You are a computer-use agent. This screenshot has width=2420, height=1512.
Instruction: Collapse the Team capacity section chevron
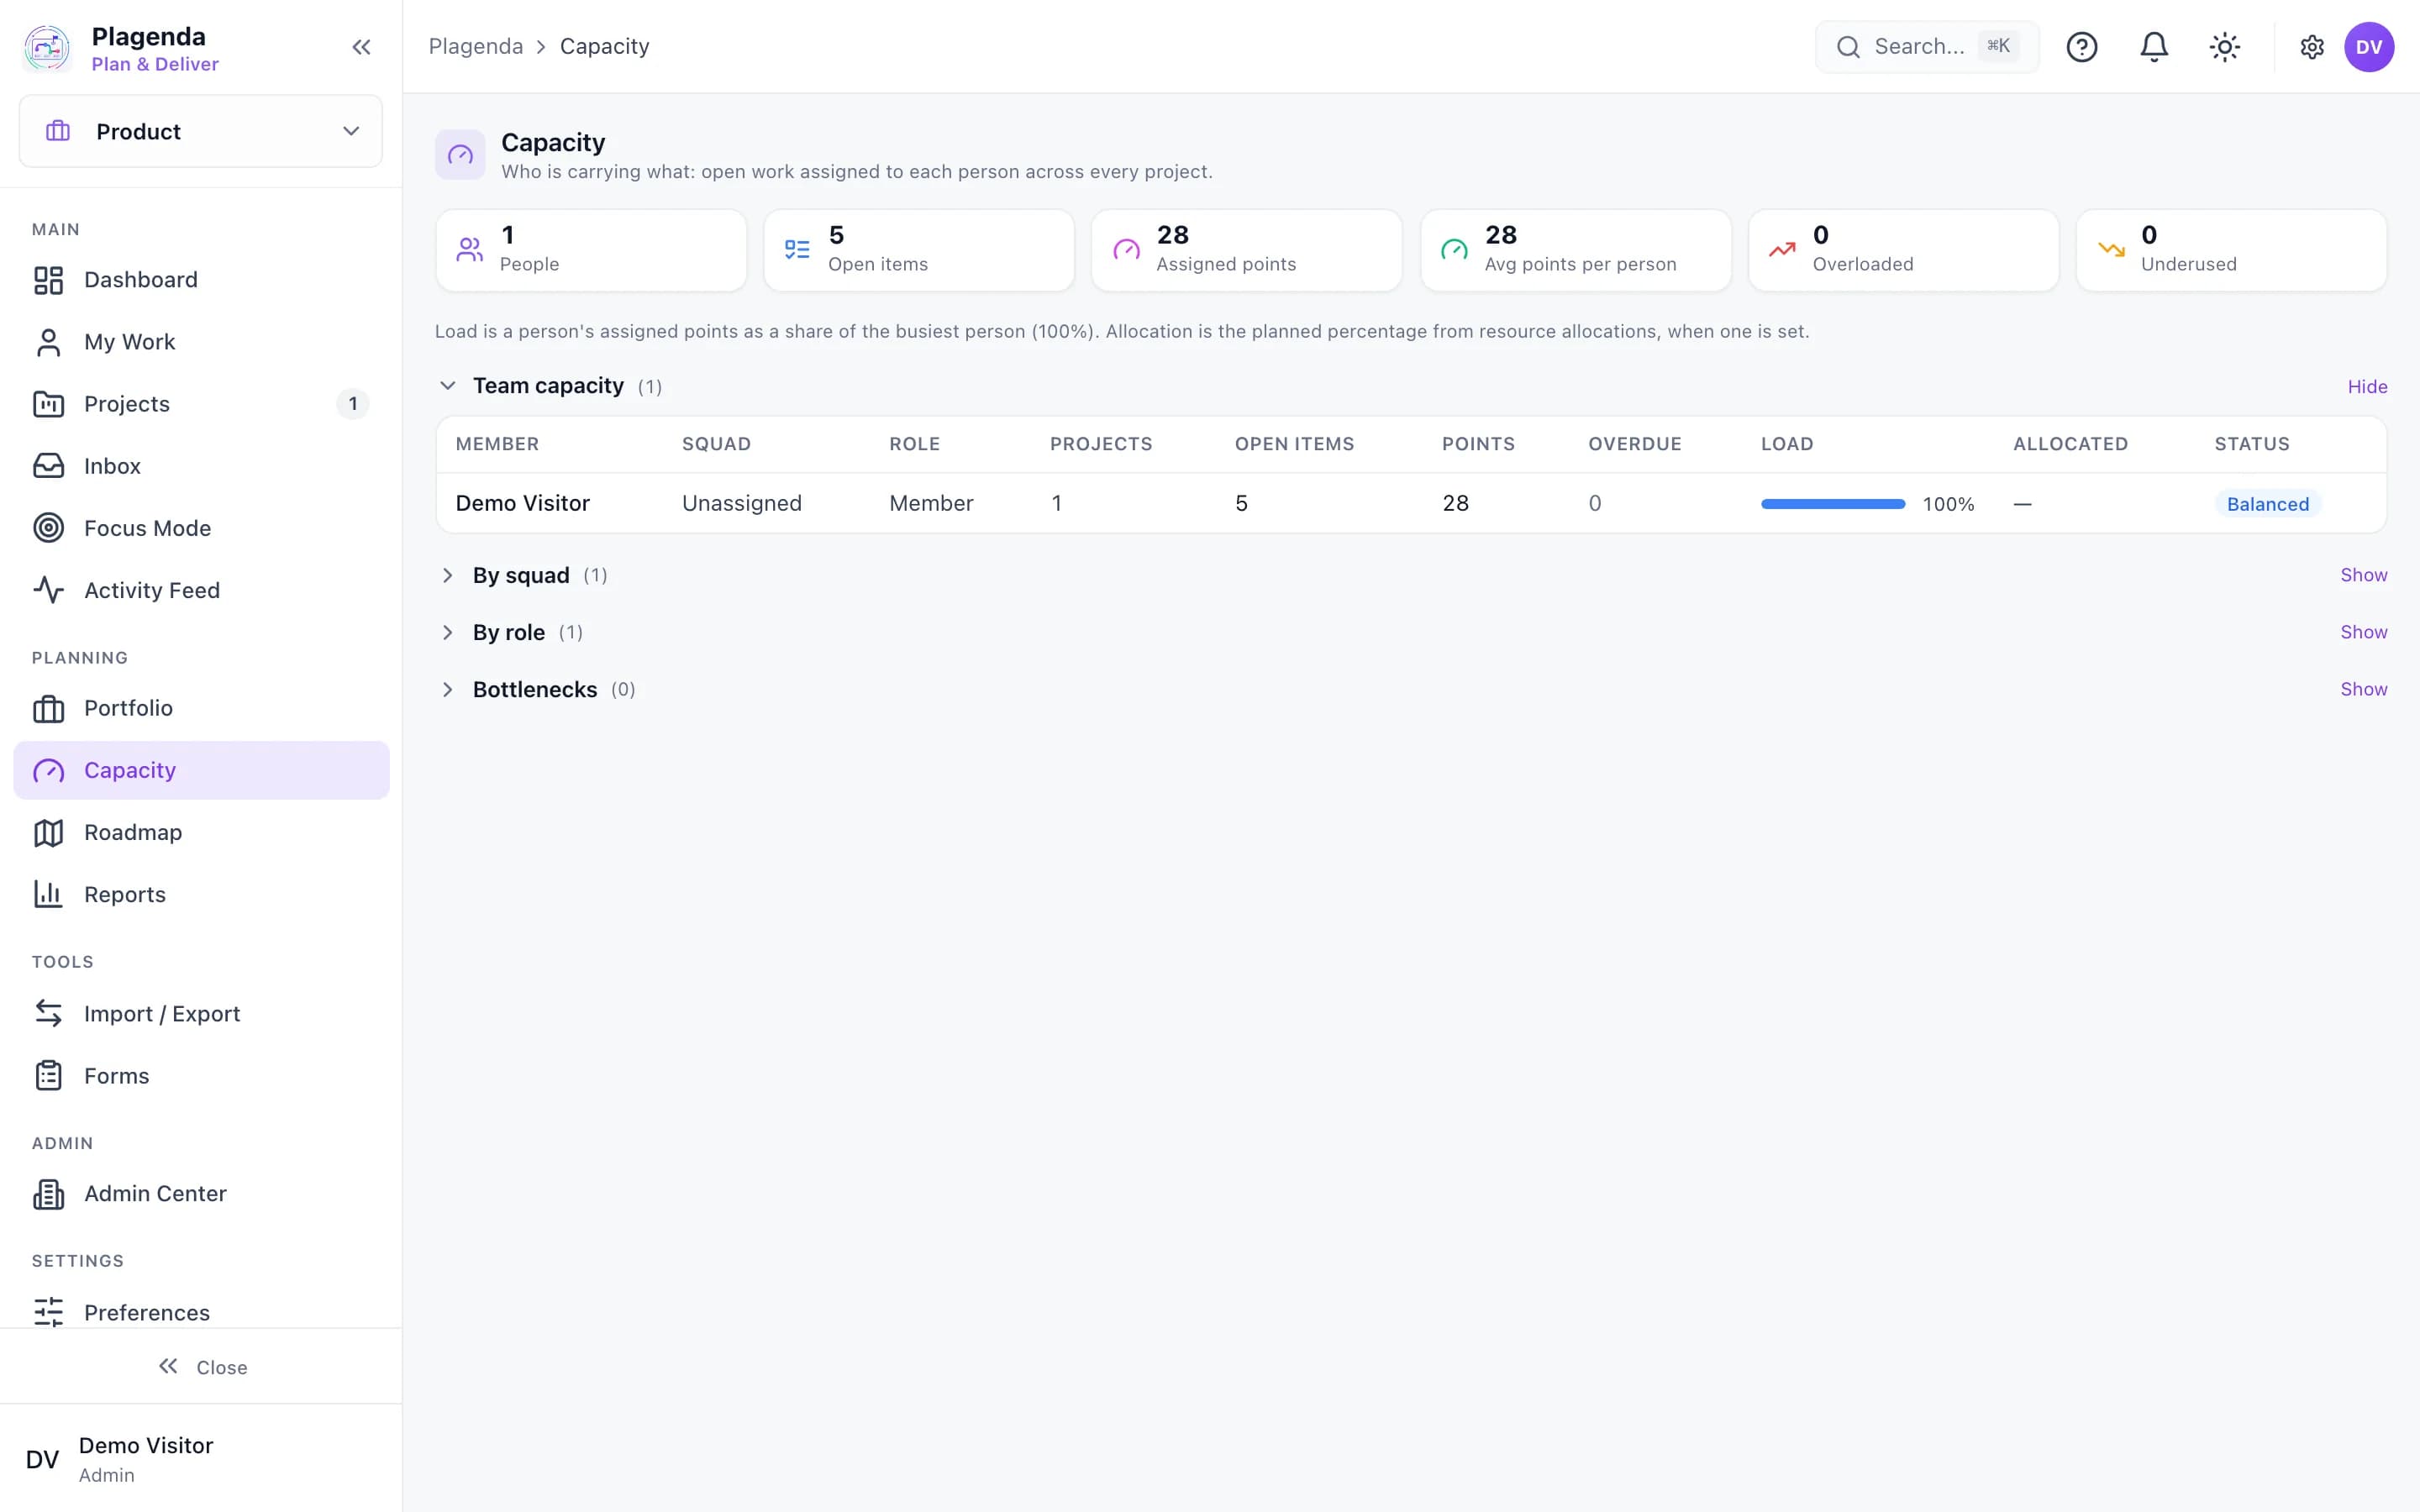click(x=447, y=386)
